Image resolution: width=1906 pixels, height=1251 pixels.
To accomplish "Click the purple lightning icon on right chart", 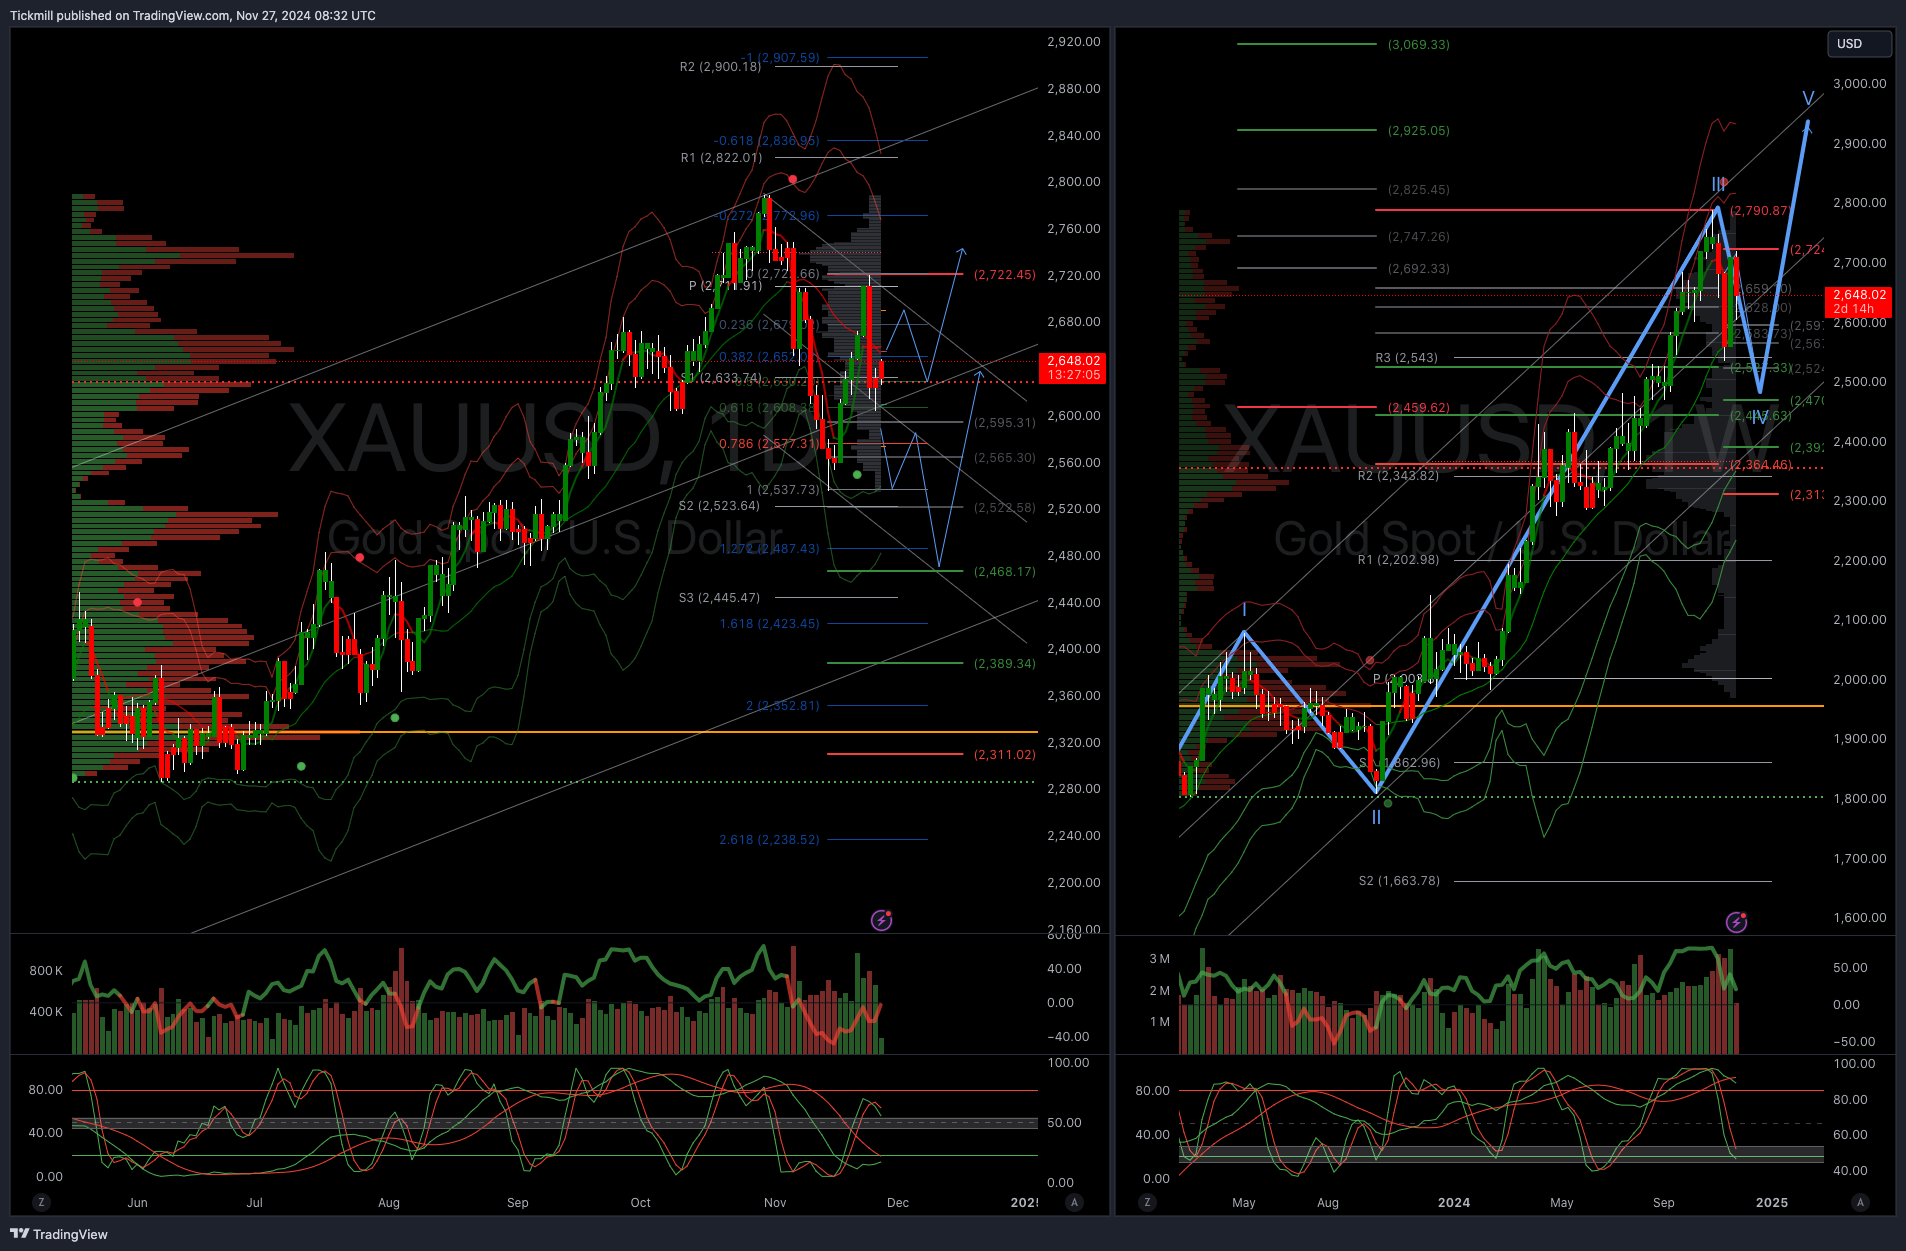I will point(1736,922).
